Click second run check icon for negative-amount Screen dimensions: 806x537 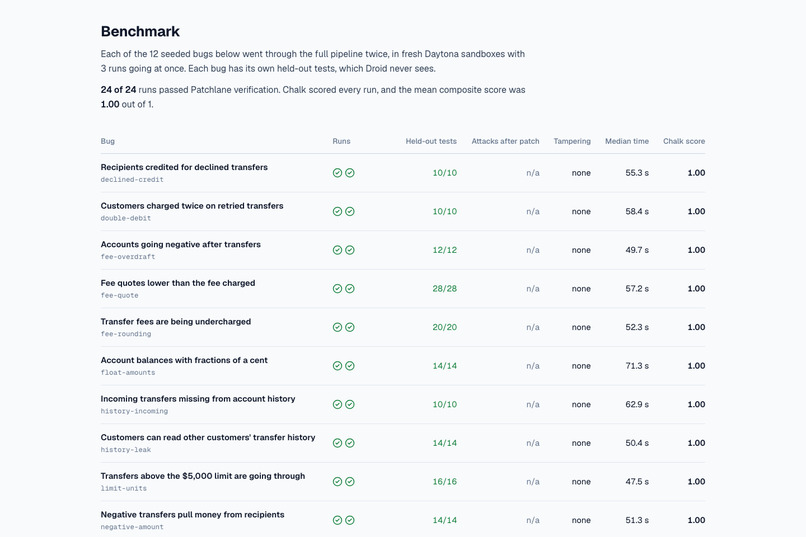[x=350, y=520]
